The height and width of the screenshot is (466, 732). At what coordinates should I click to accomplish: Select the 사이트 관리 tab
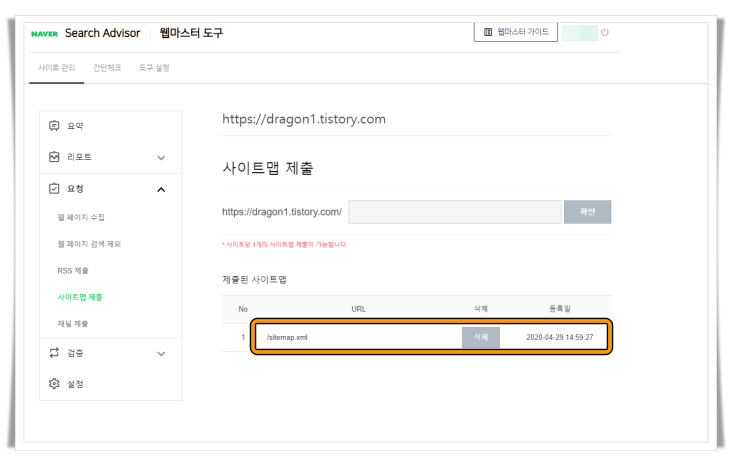click(56, 68)
